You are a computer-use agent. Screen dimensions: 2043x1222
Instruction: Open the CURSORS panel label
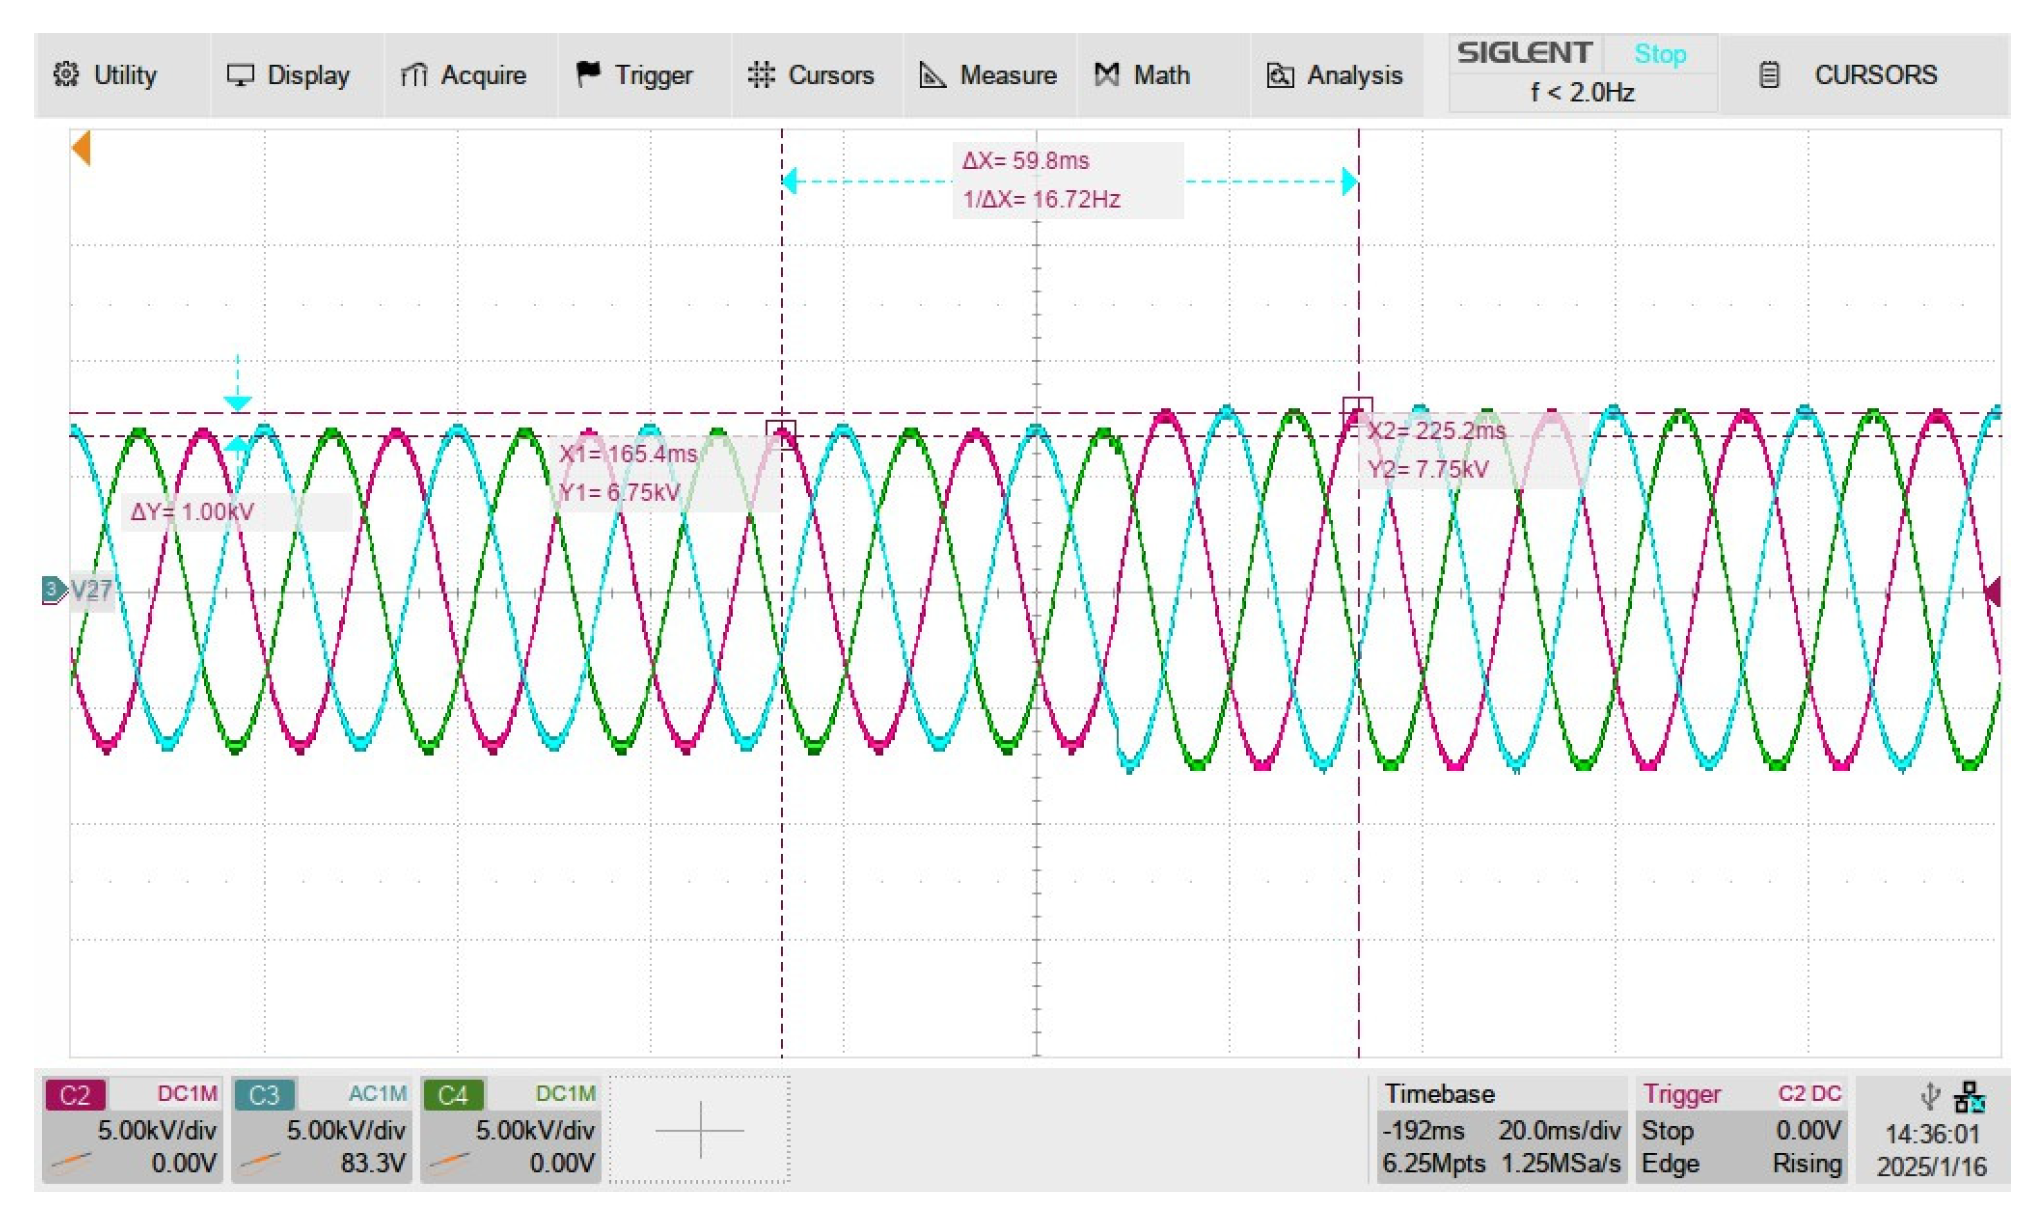point(1875,75)
